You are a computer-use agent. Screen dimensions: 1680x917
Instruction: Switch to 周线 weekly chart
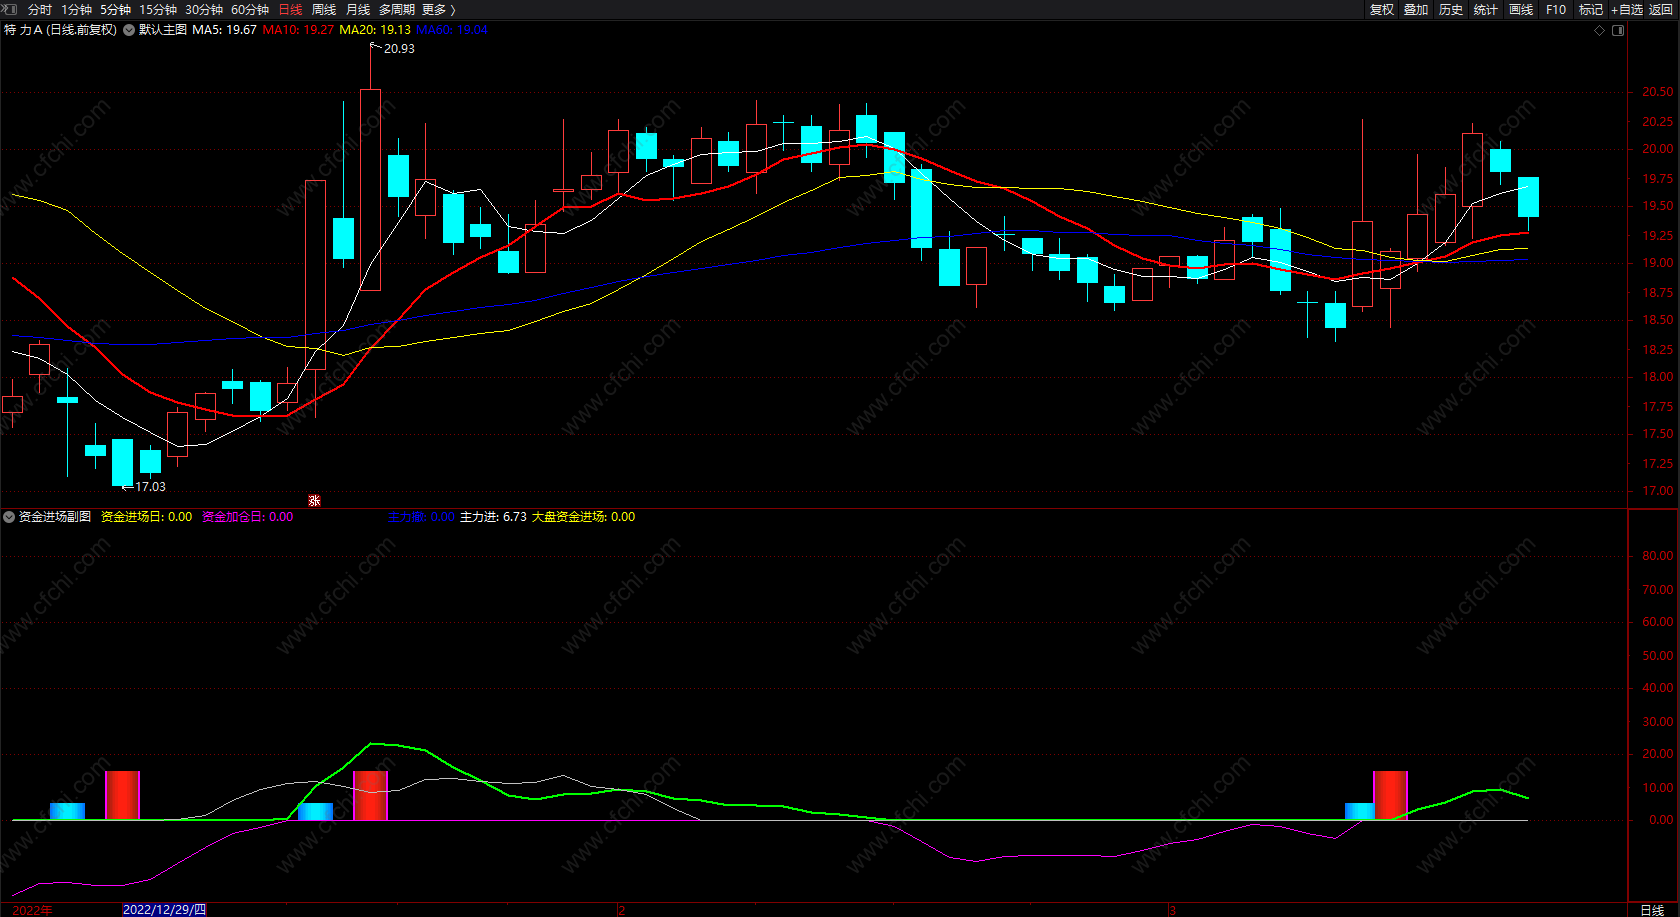point(324,10)
